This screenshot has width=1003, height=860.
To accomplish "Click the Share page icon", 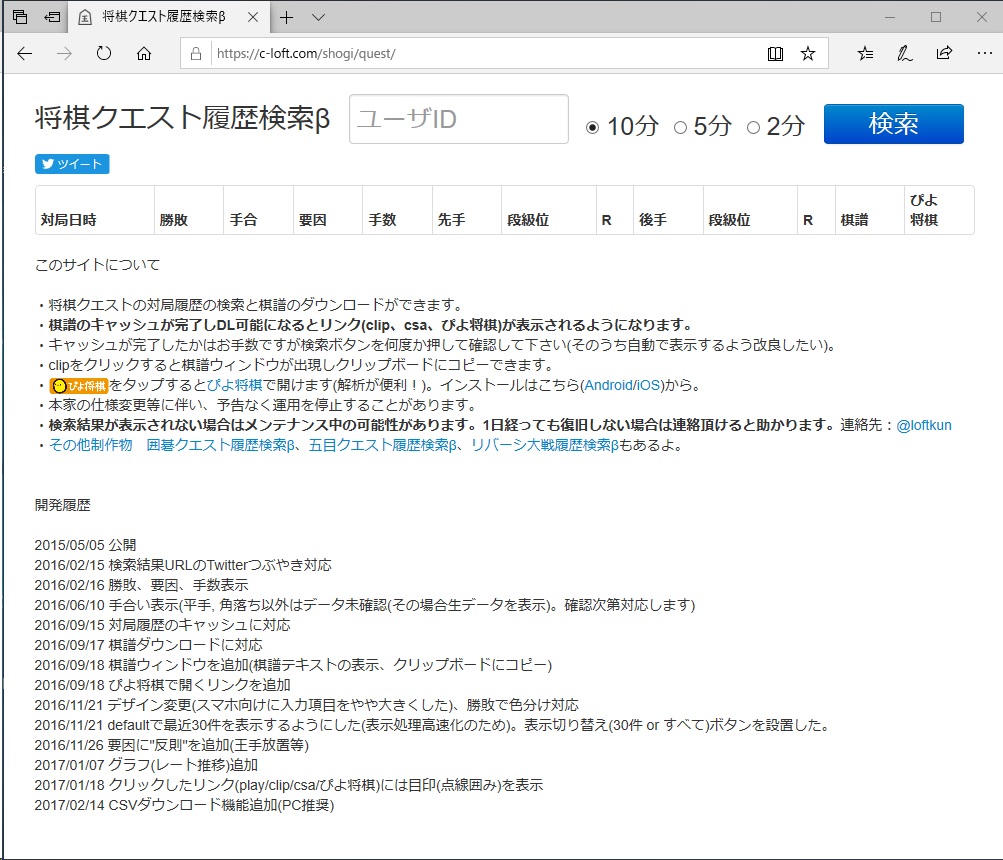I will (944, 54).
